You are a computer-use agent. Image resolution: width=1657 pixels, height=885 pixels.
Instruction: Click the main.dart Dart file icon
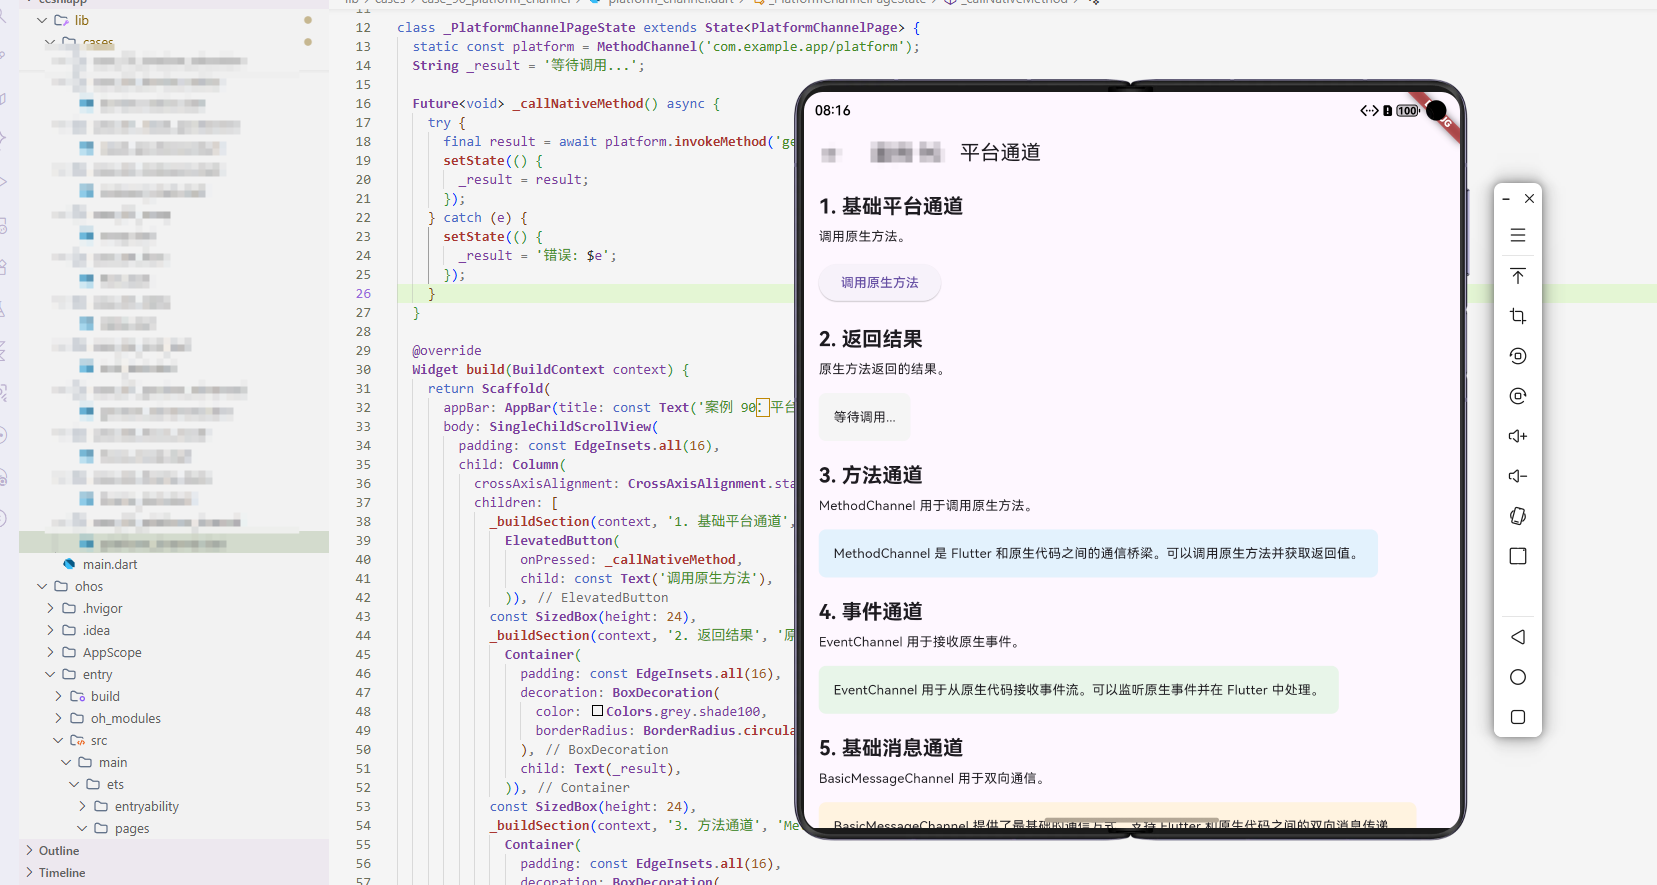[69, 564]
